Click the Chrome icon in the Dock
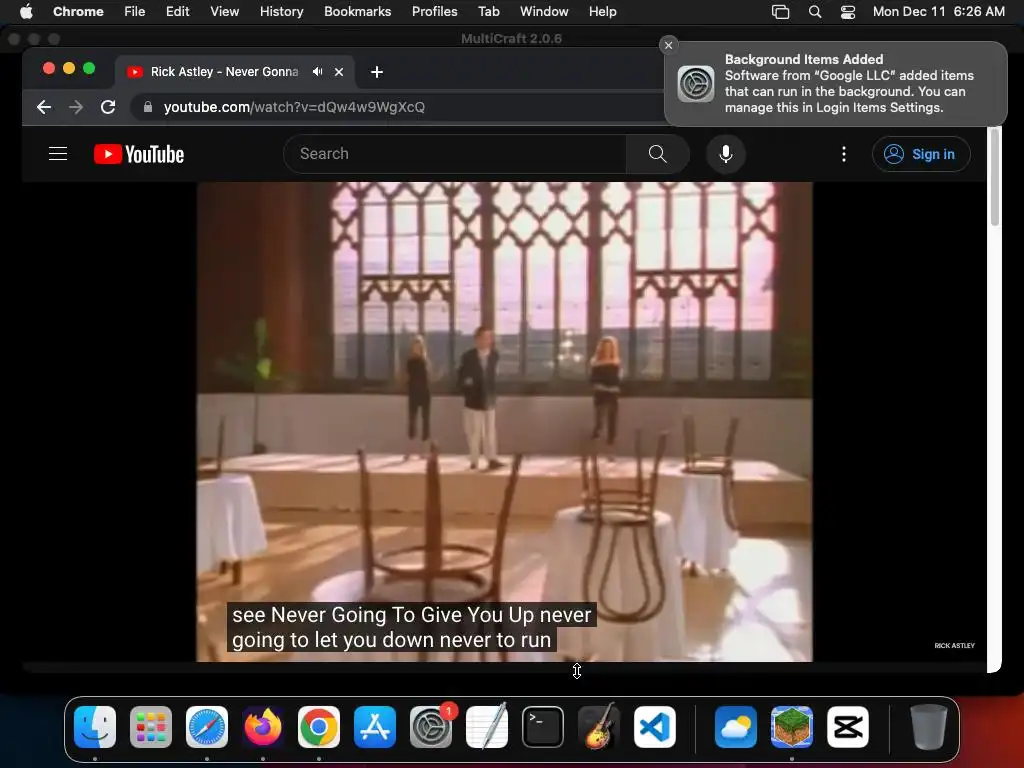The width and height of the screenshot is (1024, 768). click(x=319, y=727)
